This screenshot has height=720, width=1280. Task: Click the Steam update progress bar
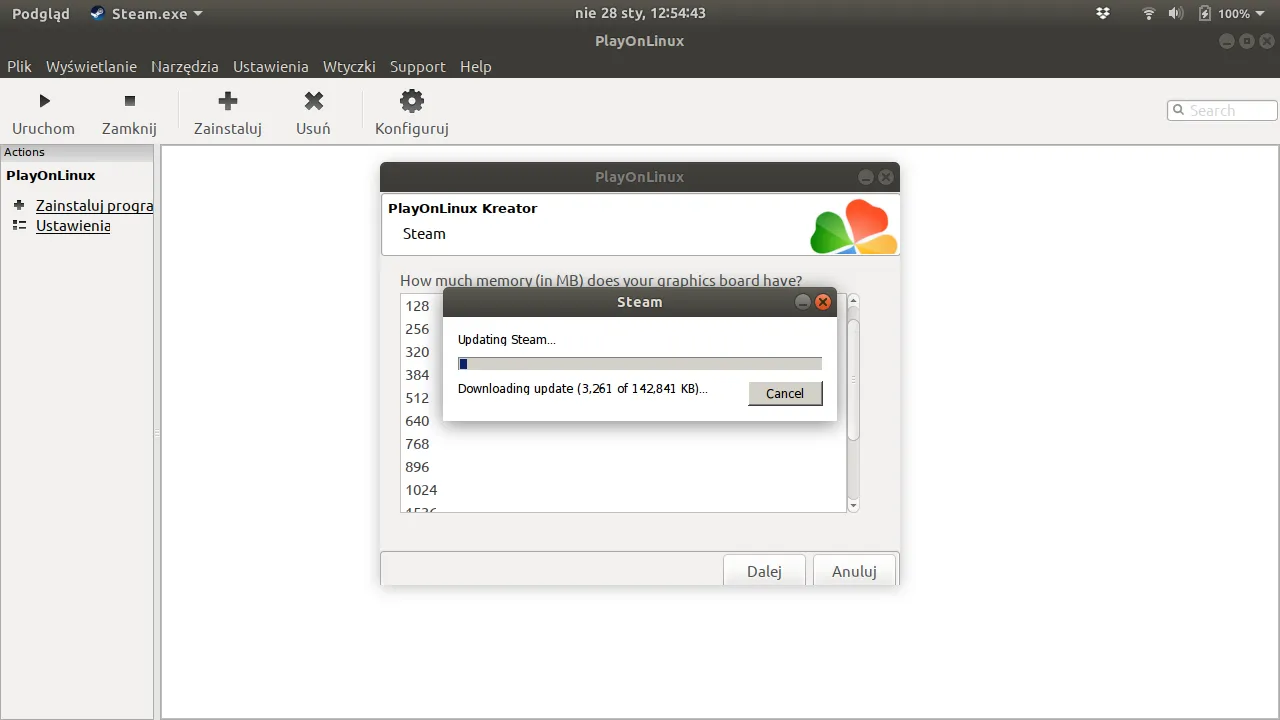pyautogui.click(x=640, y=364)
